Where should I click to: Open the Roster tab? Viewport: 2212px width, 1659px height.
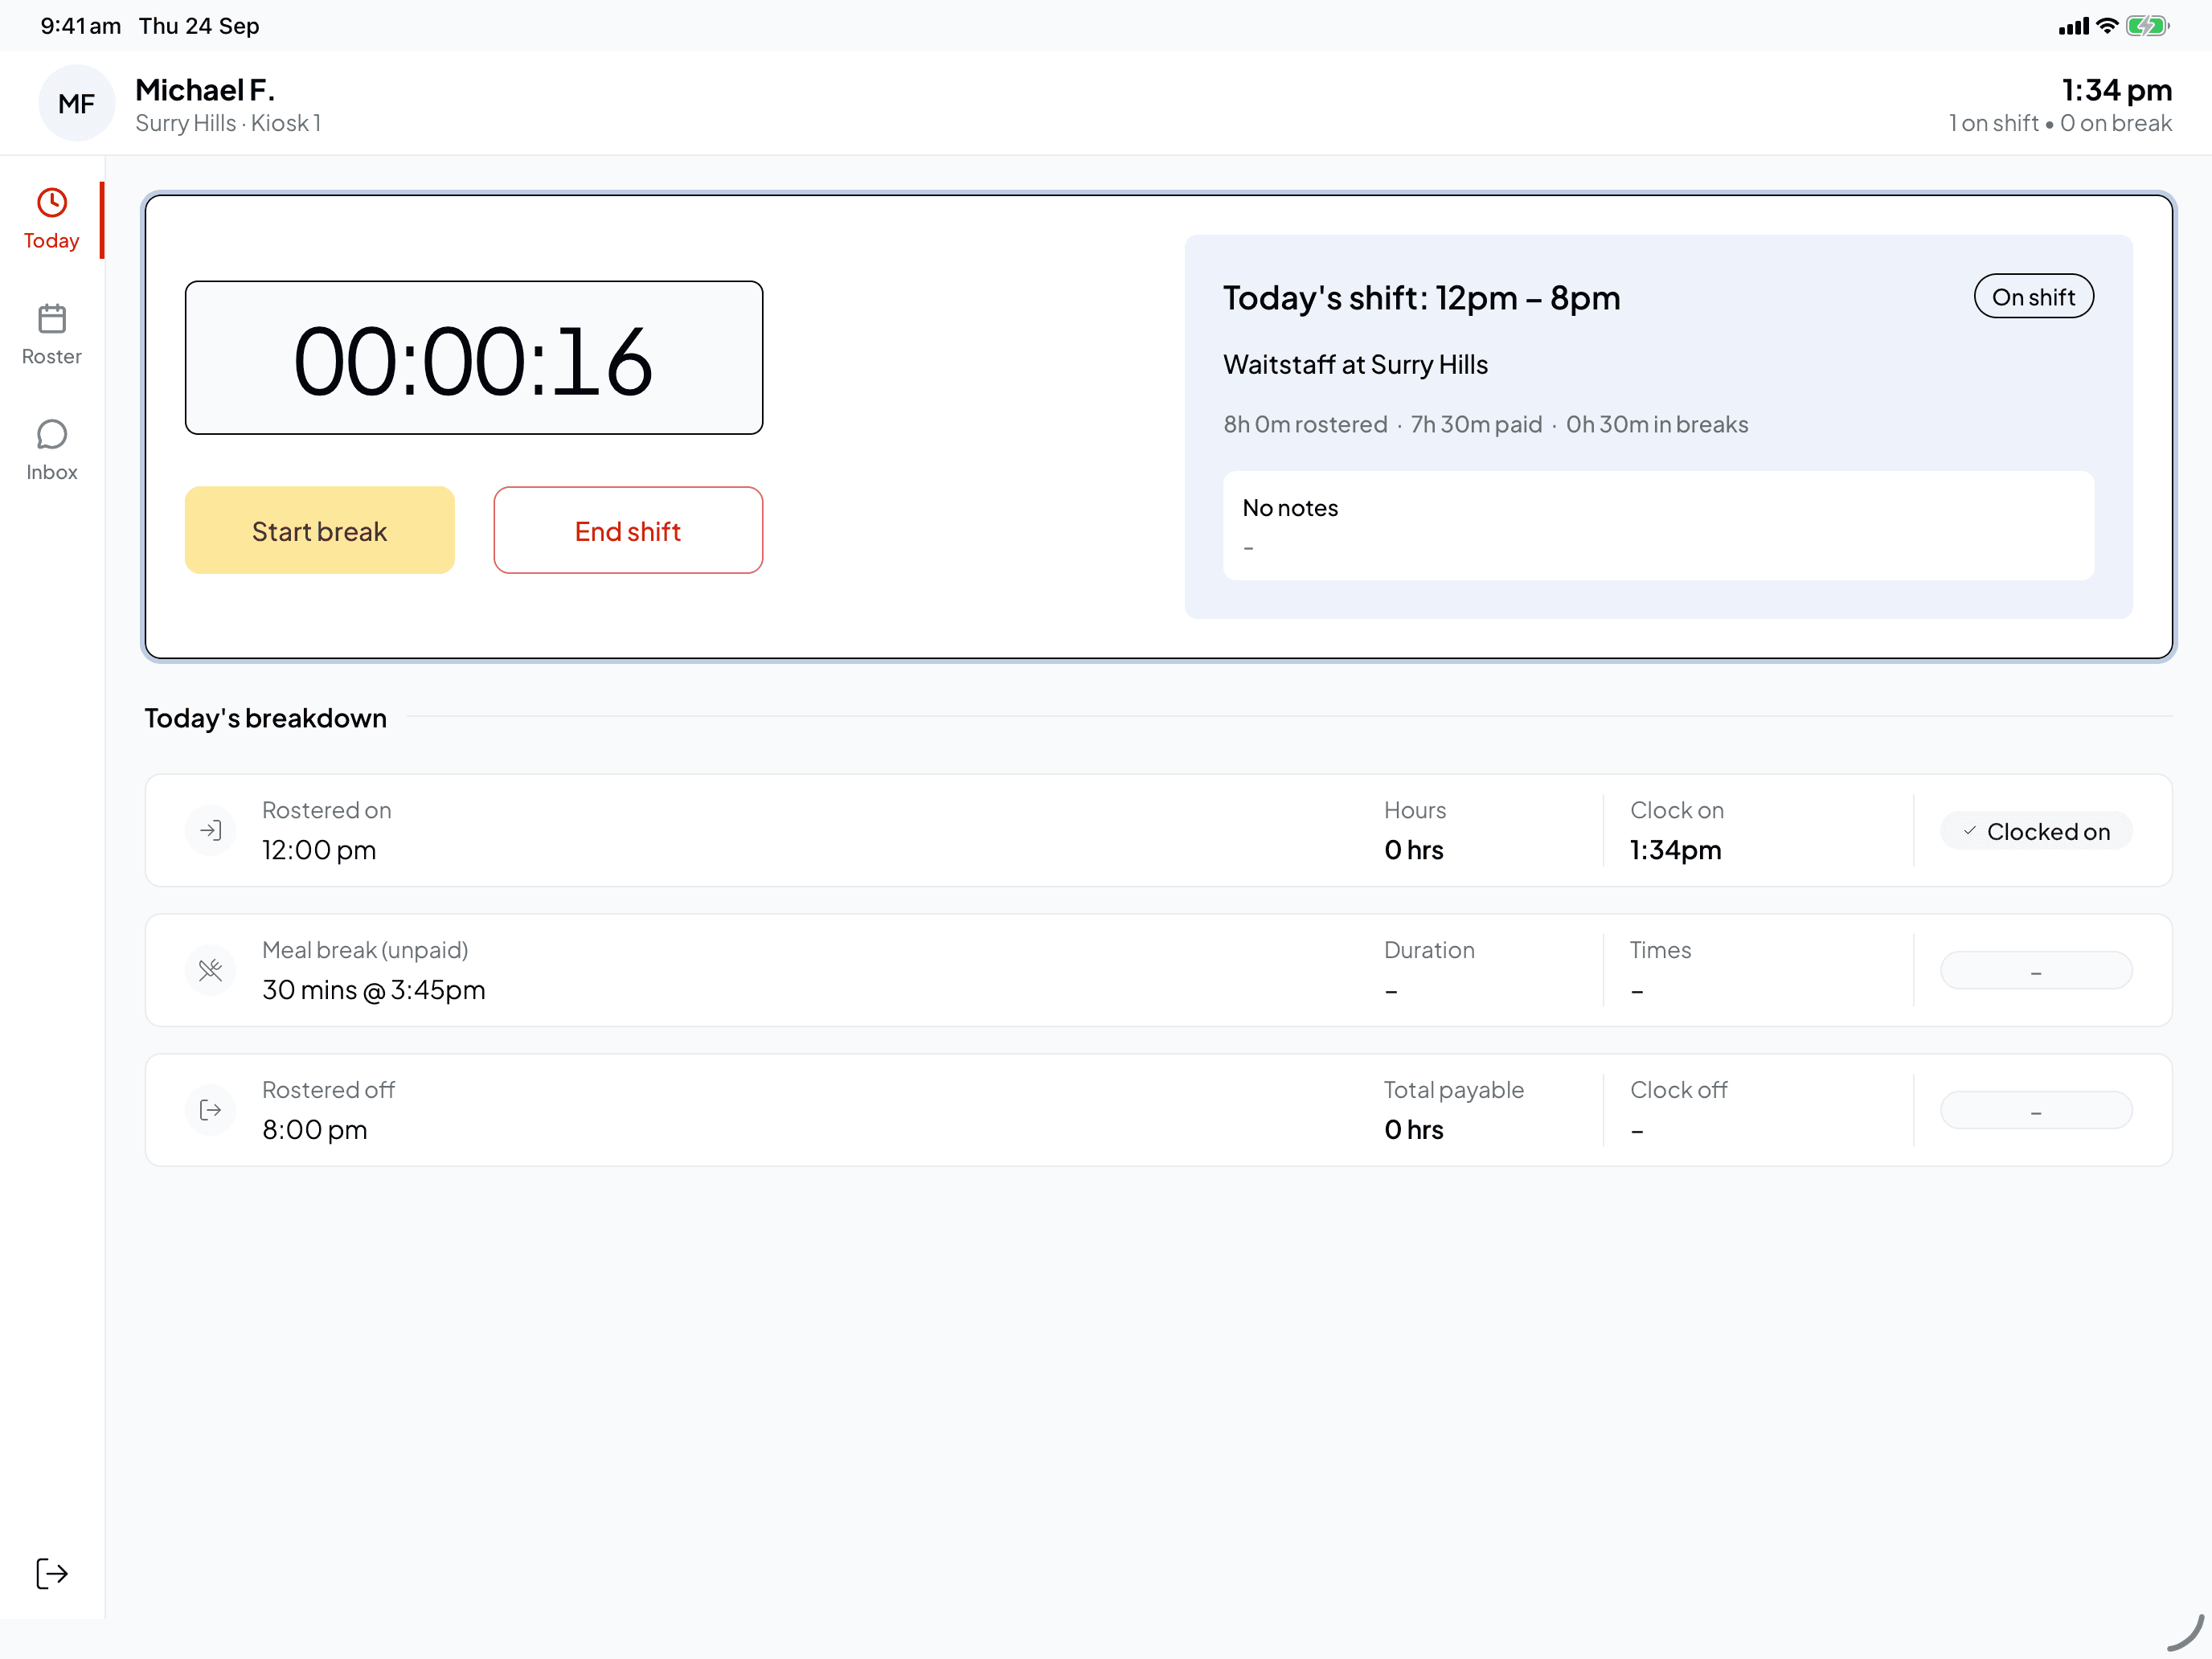51,335
